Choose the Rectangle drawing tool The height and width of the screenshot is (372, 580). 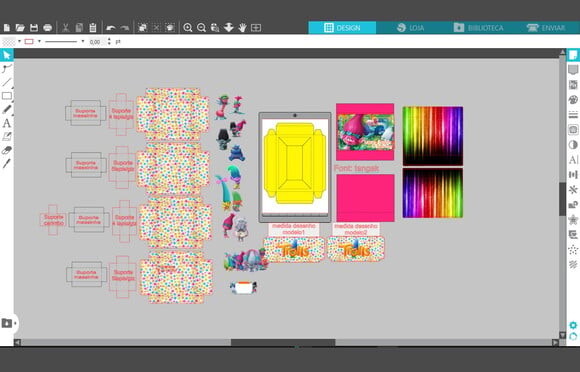point(7,96)
